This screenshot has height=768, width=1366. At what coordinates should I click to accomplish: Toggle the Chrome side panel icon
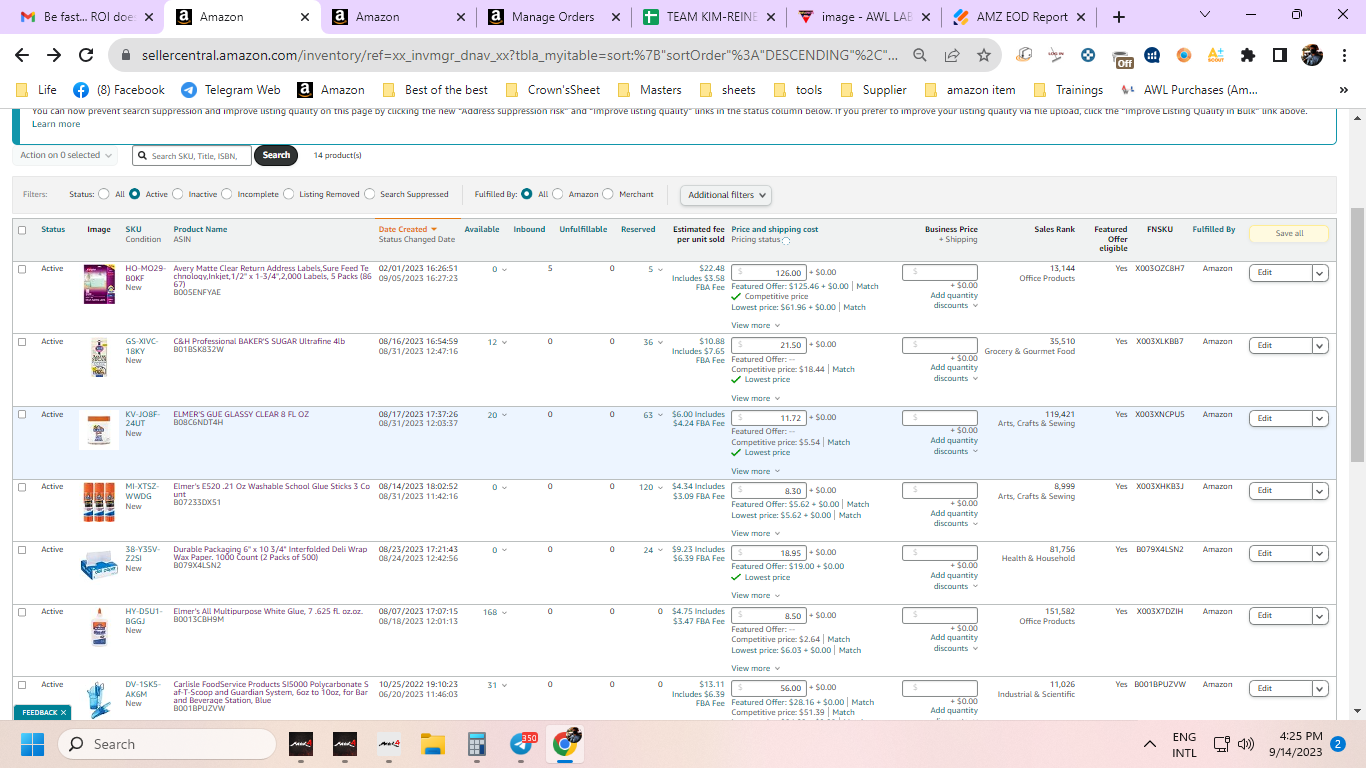point(1279,55)
